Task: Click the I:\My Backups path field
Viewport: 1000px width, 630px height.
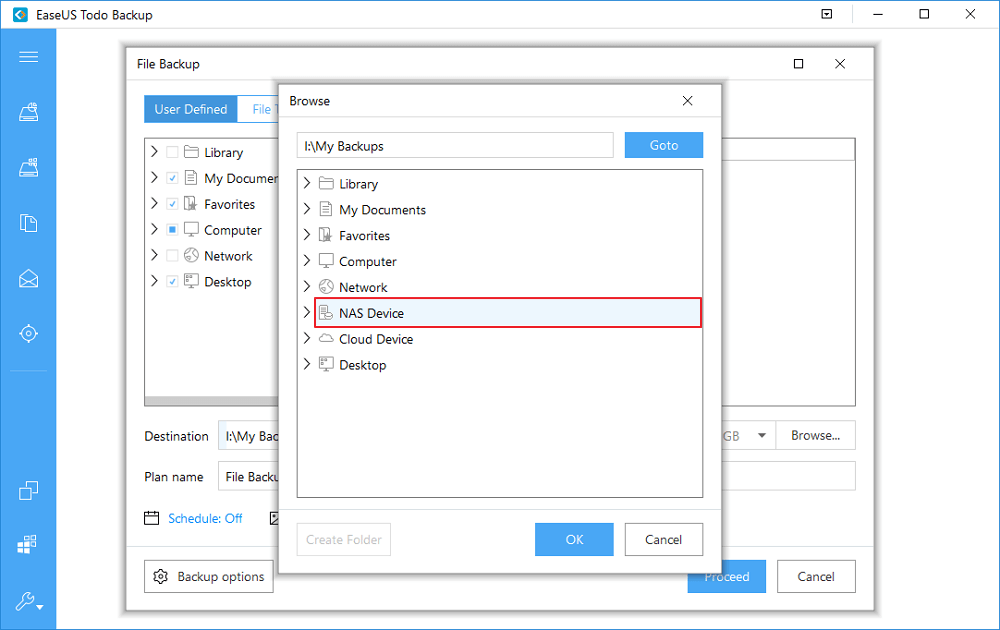Action: [x=455, y=145]
